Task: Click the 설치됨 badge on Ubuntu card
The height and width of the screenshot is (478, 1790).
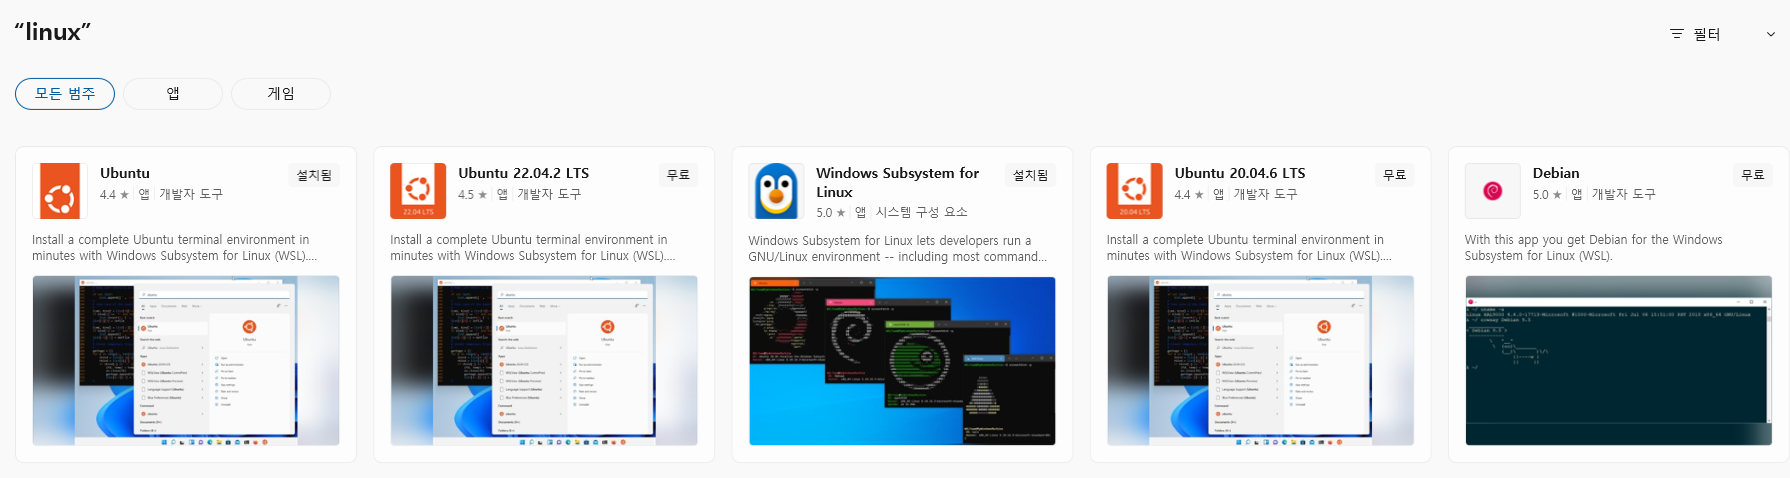Action: point(314,175)
